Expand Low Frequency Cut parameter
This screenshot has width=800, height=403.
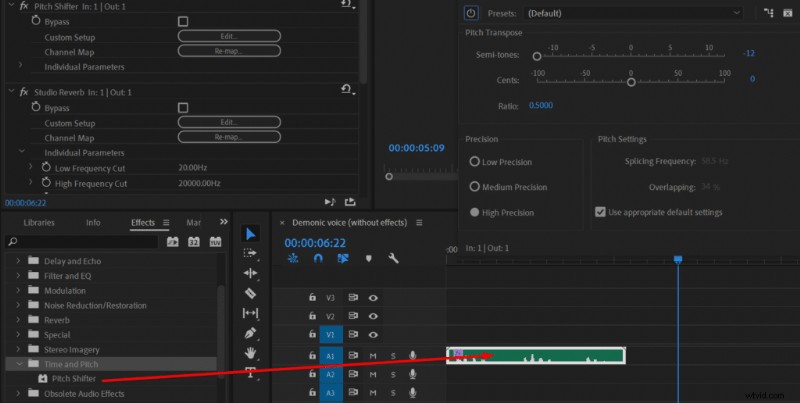pos(30,167)
